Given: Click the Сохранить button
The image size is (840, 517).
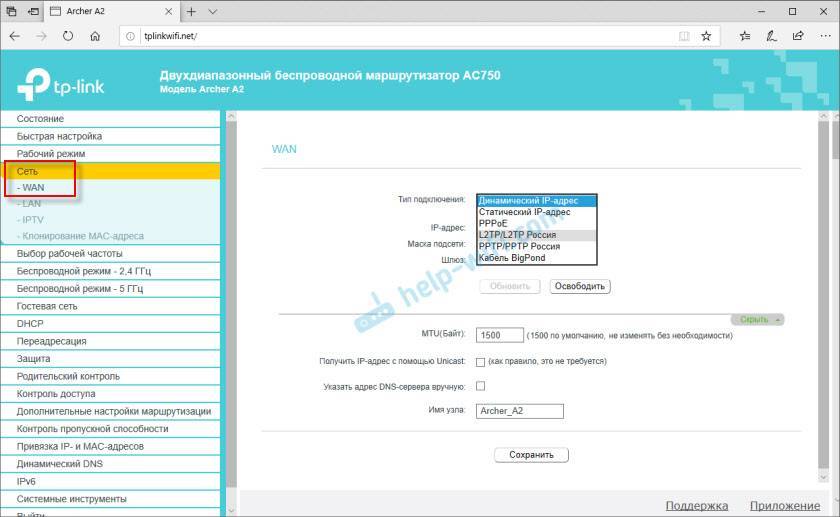Looking at the screenshot, I should click(531, 455).
